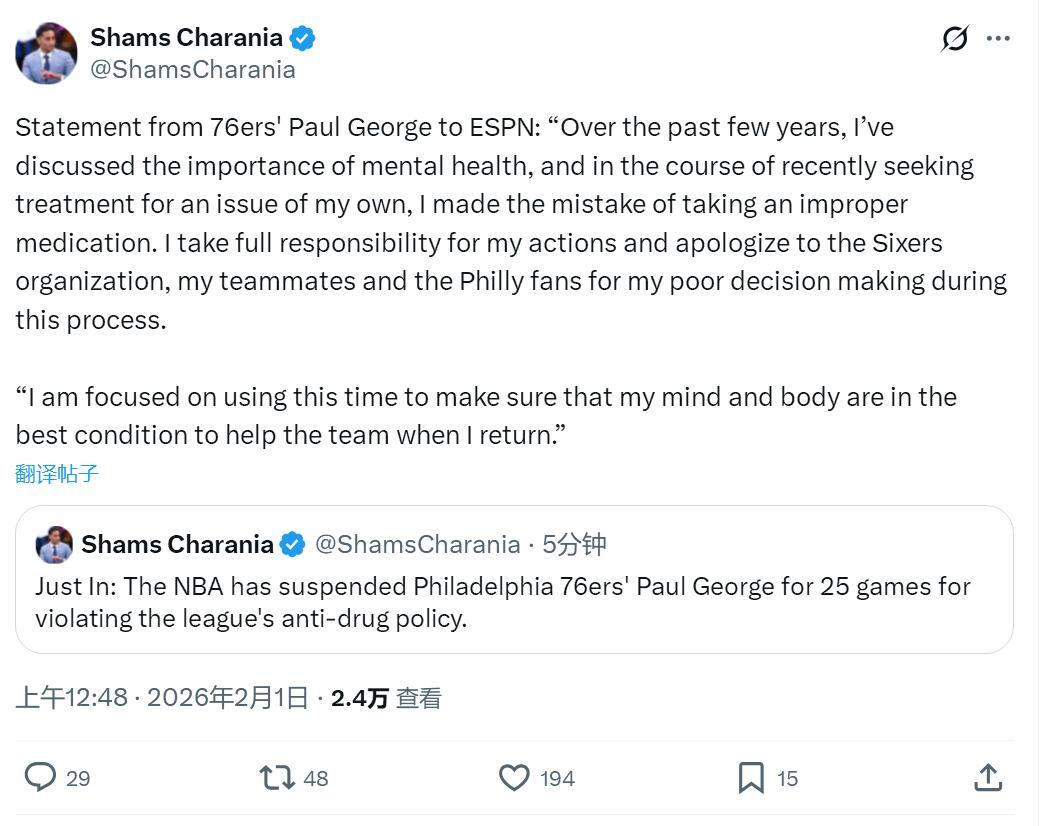Bookmark the post with the bookmark icon

pyautogui.click(x=751, y=777)
